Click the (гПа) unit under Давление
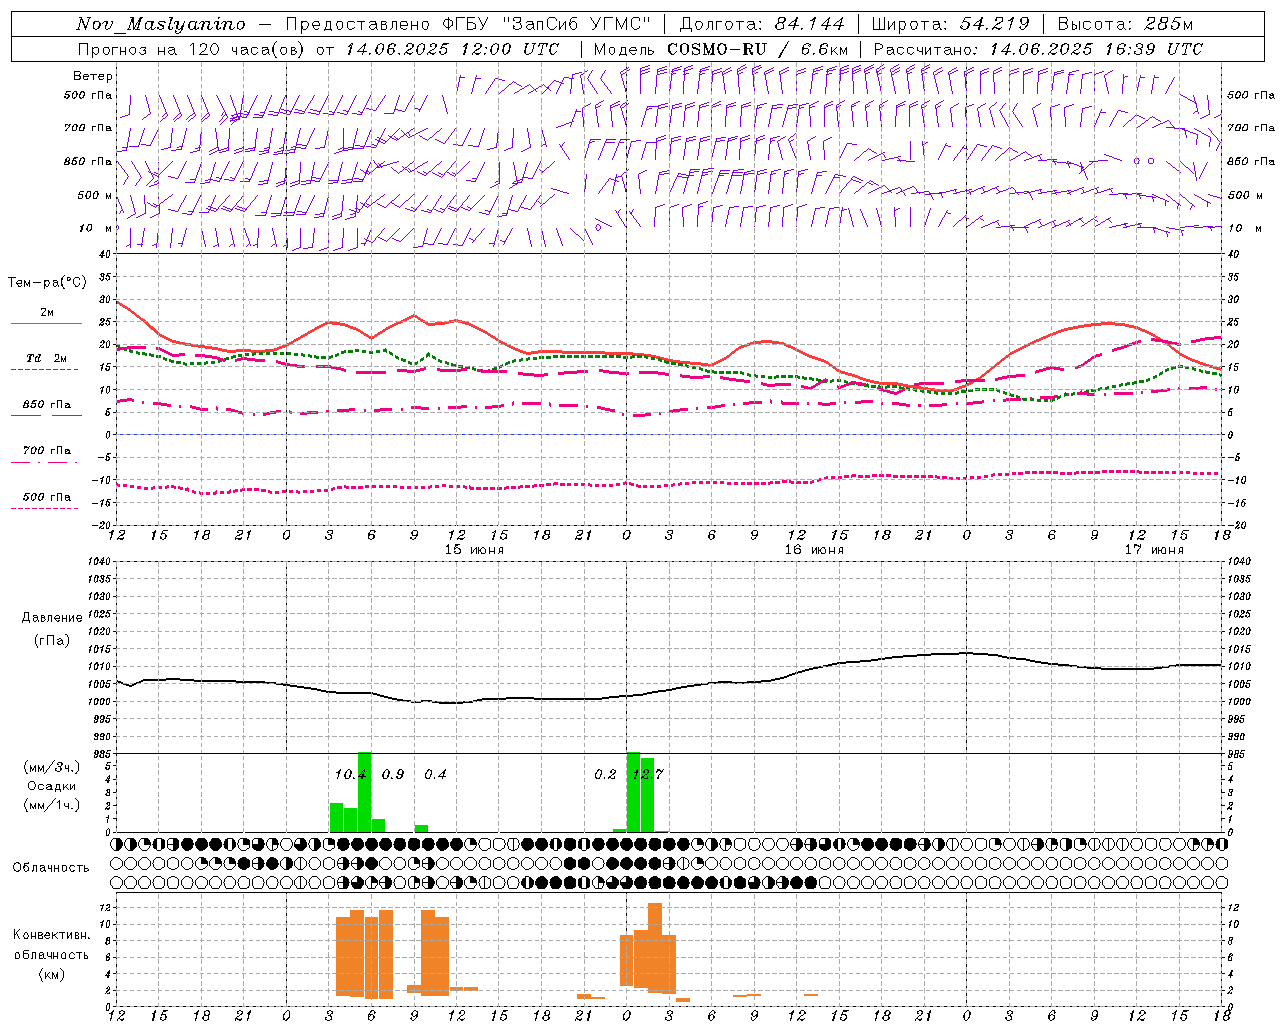This screenshot has height=1024, width=1280. pos(50,641)
